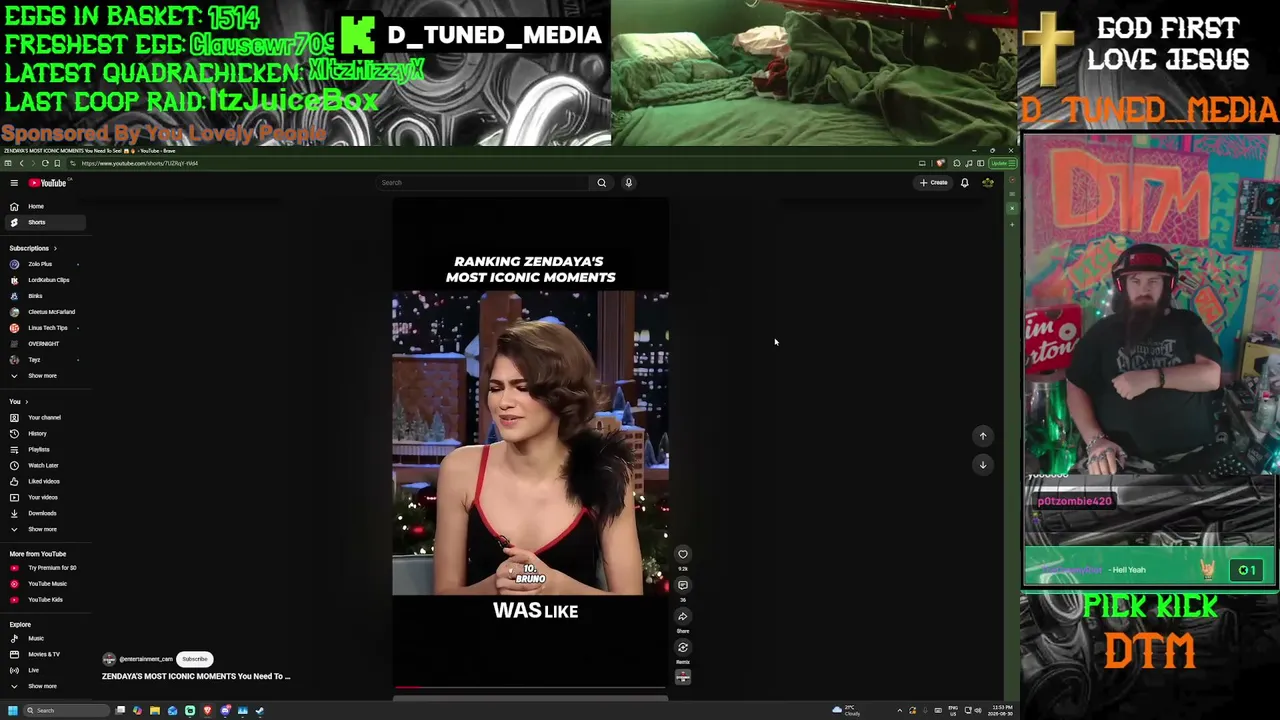
Task: Click the YouTube search input field
Action: point(483,183)
